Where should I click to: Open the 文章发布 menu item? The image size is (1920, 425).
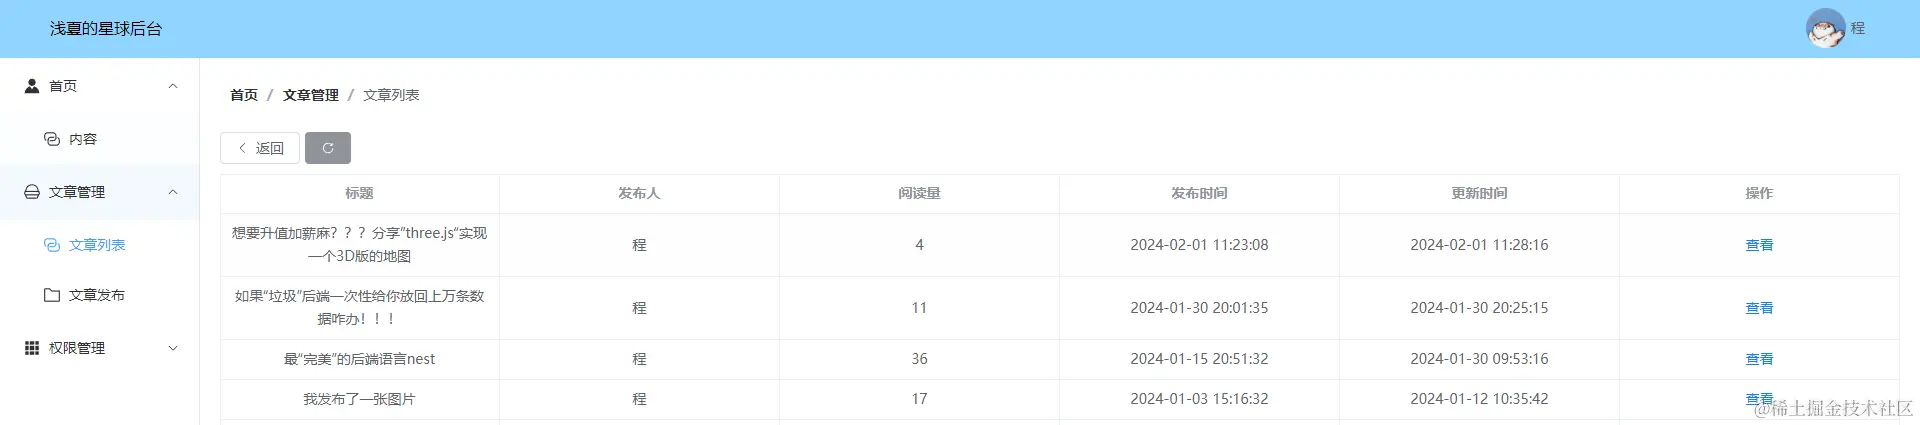[100, 295]
